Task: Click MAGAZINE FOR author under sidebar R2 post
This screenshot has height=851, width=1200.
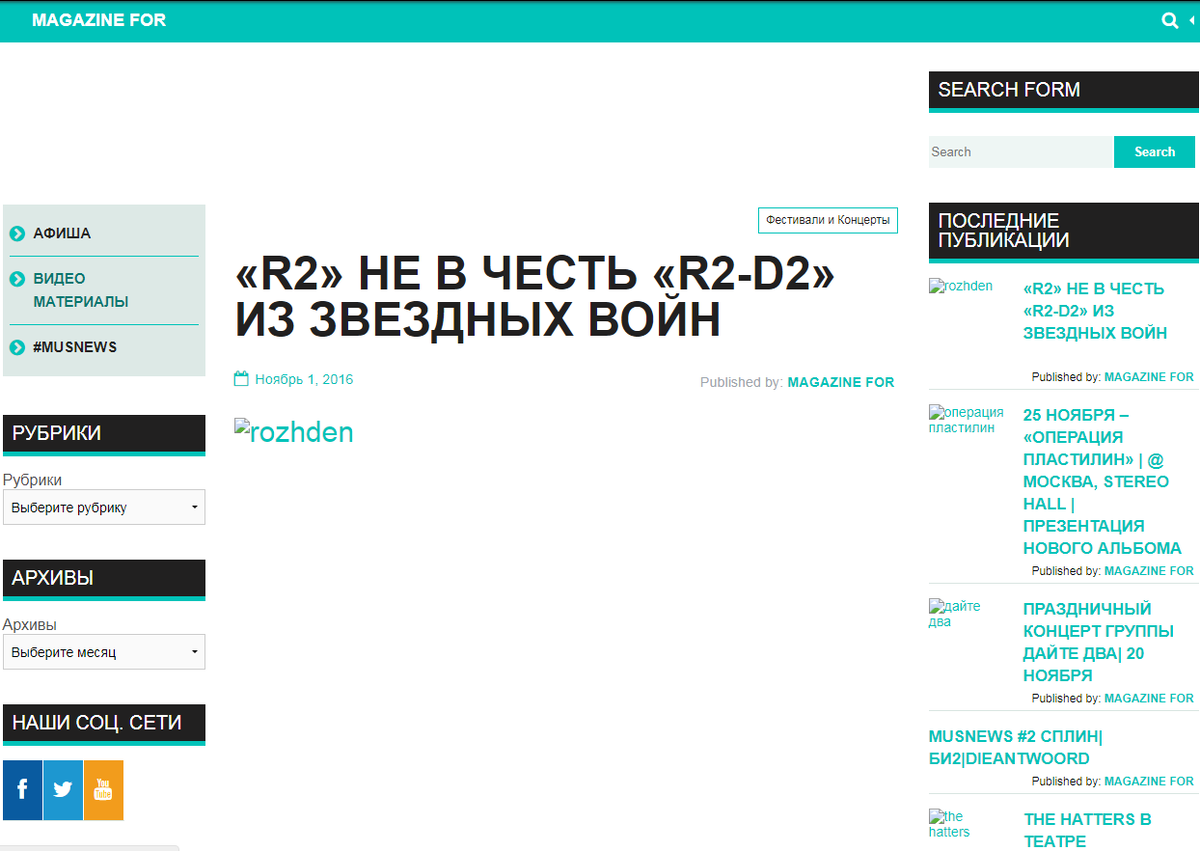Action: [x=1149, y=377]
